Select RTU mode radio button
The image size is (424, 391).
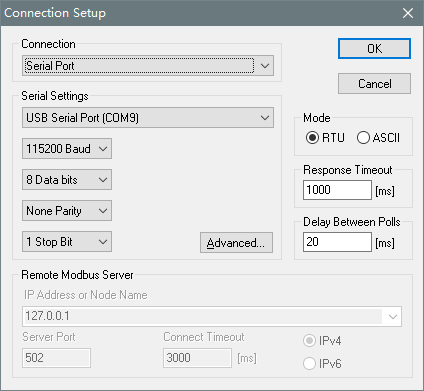[x=312, y=138]
